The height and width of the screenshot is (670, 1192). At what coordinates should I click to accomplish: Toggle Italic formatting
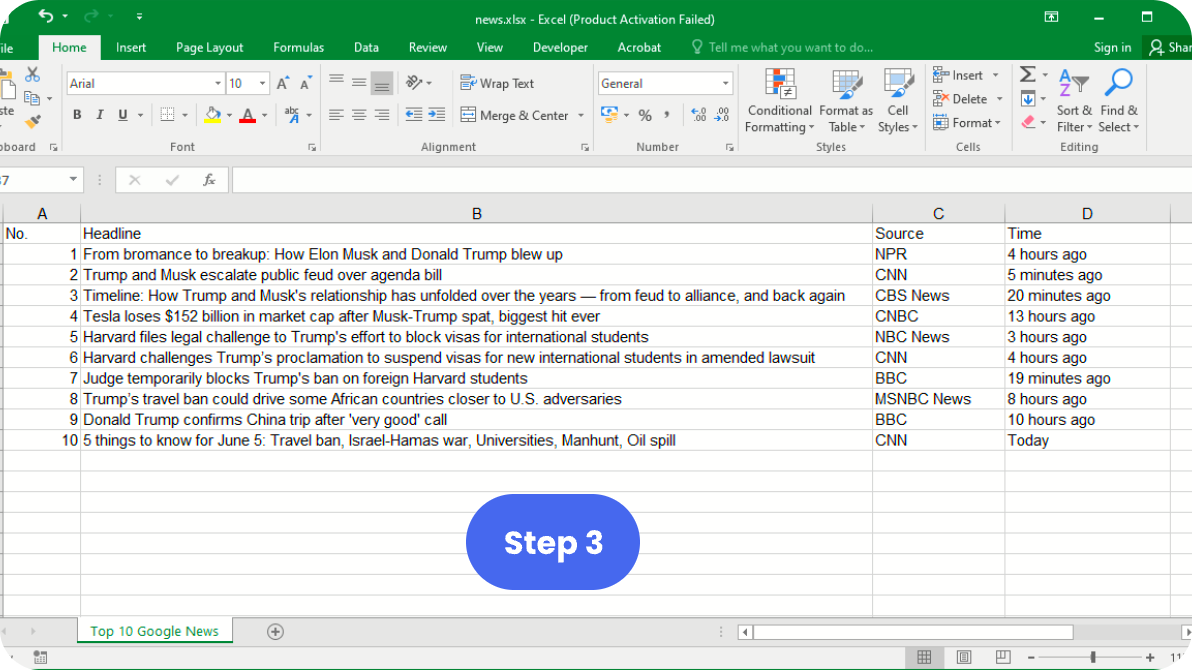[x=100, y=115]
